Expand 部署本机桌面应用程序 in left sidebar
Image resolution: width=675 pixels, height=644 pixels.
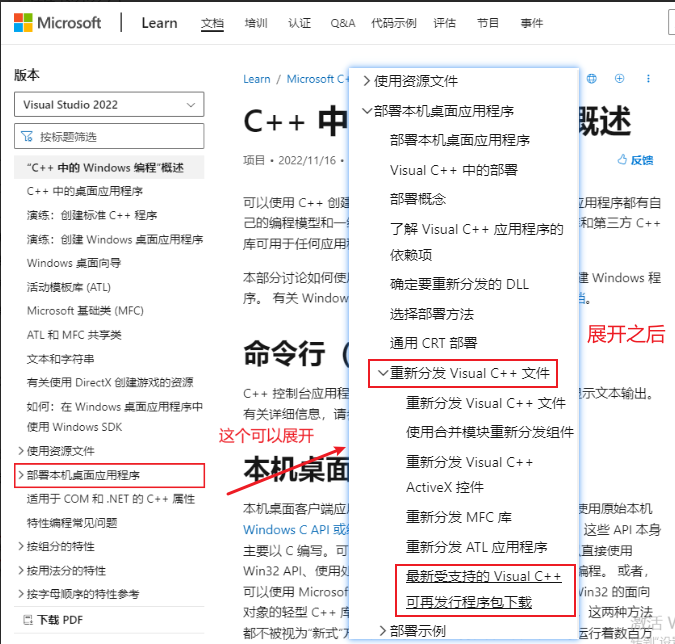21,475
